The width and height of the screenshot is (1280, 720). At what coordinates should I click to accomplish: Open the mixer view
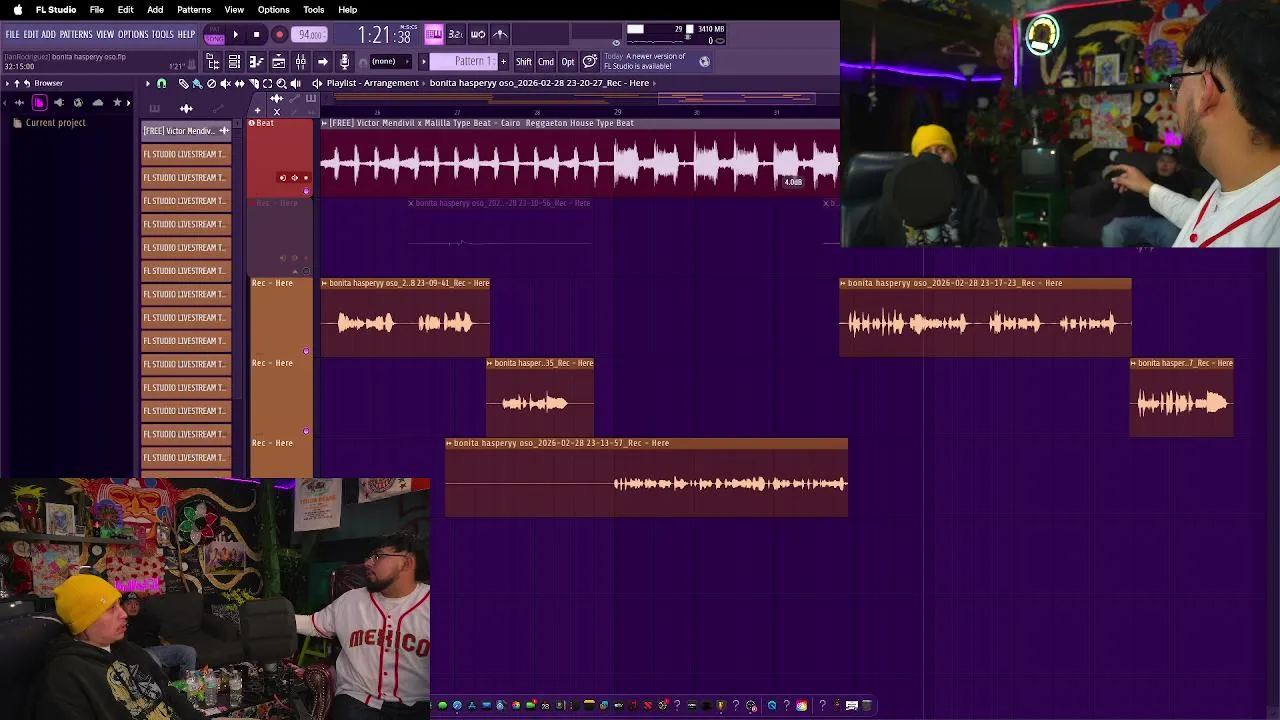click(301, 62)
